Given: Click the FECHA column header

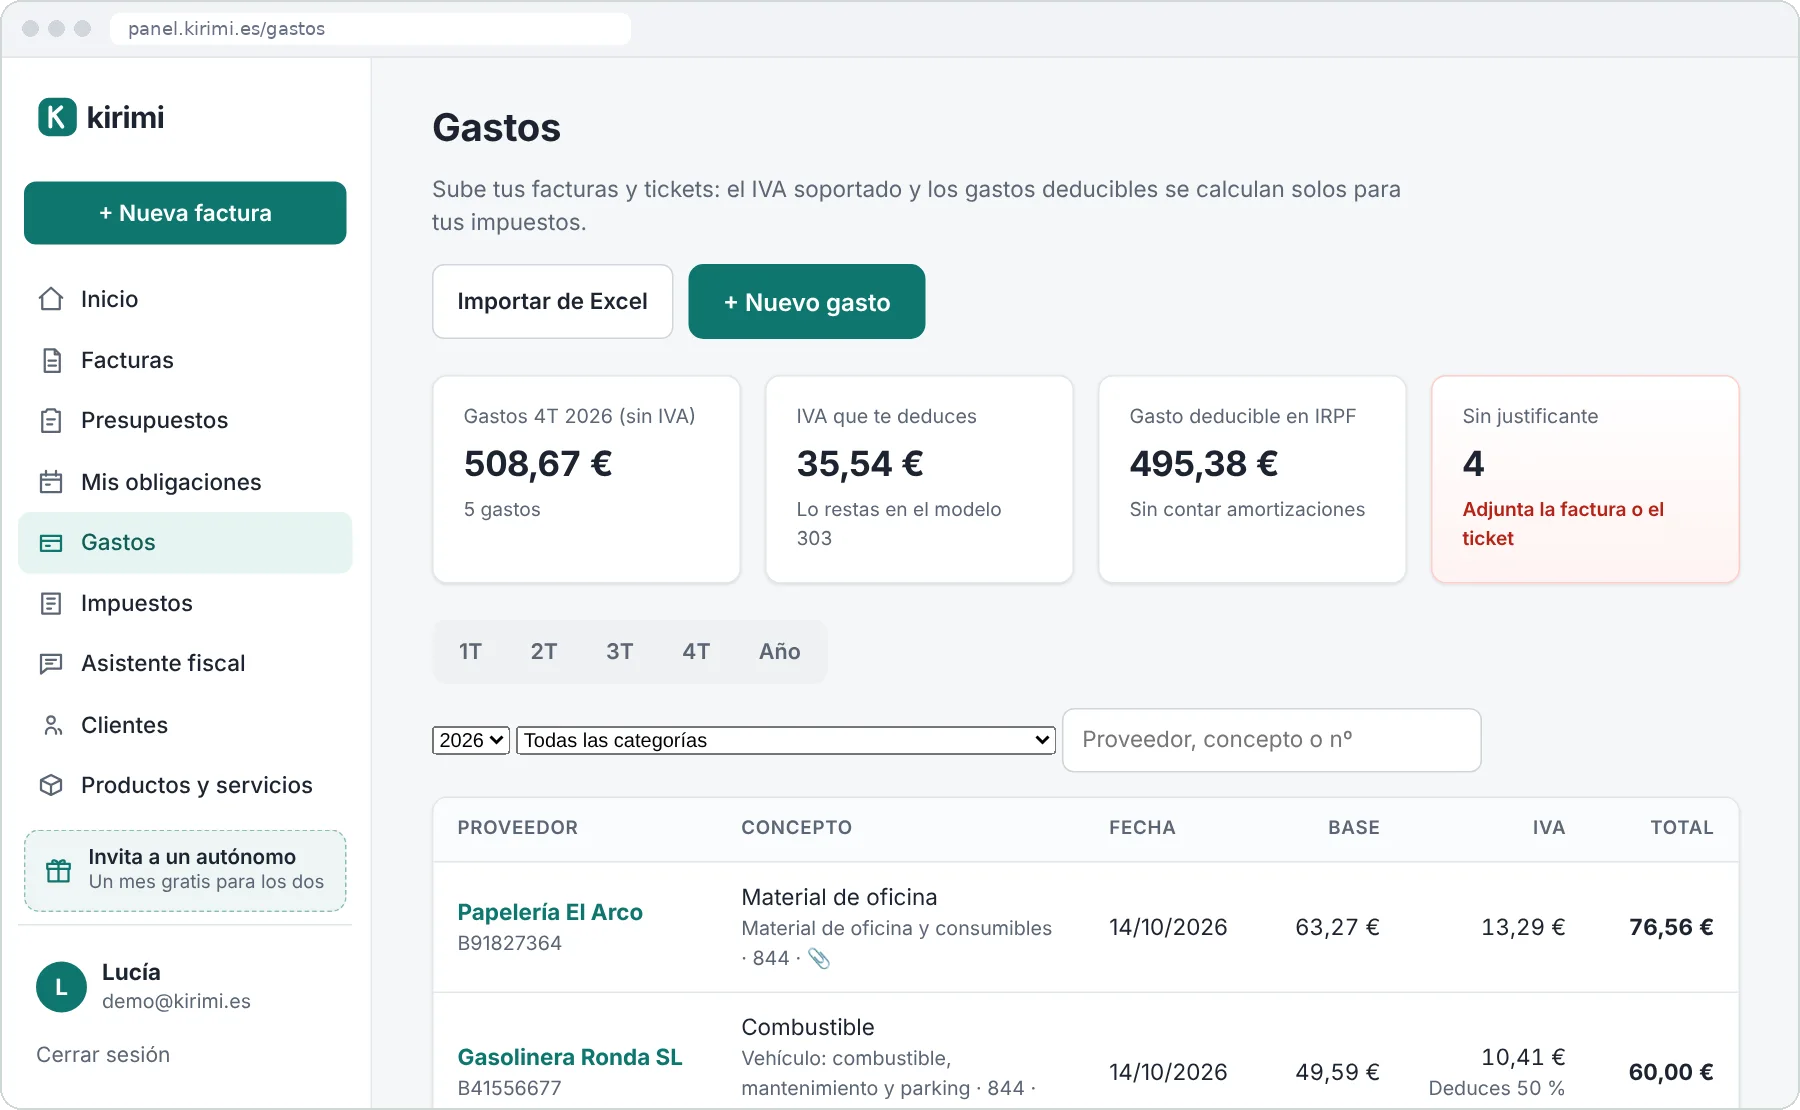Looking at the screenshot, I should (x=1142, y=828).
